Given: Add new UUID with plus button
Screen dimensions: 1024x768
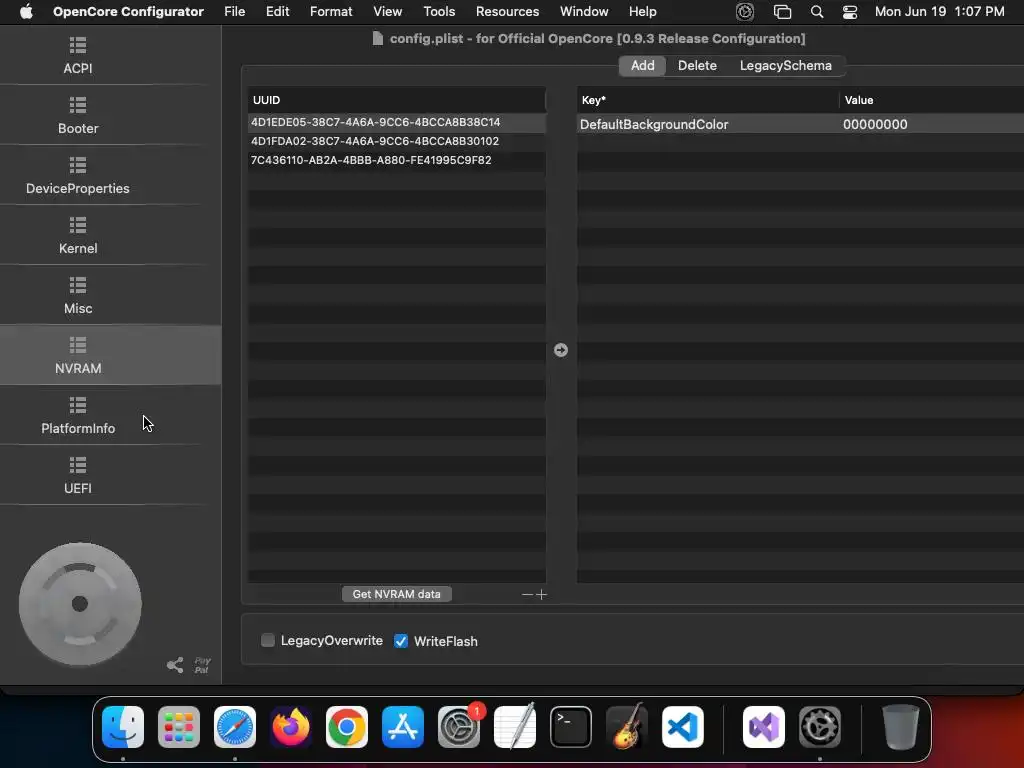Looking at the screenshot, I should [x=541, y=594].
